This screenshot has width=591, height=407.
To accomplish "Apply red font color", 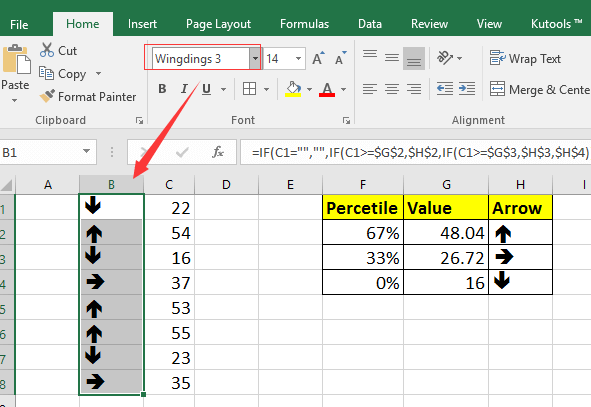I will (x=327, y=89).
